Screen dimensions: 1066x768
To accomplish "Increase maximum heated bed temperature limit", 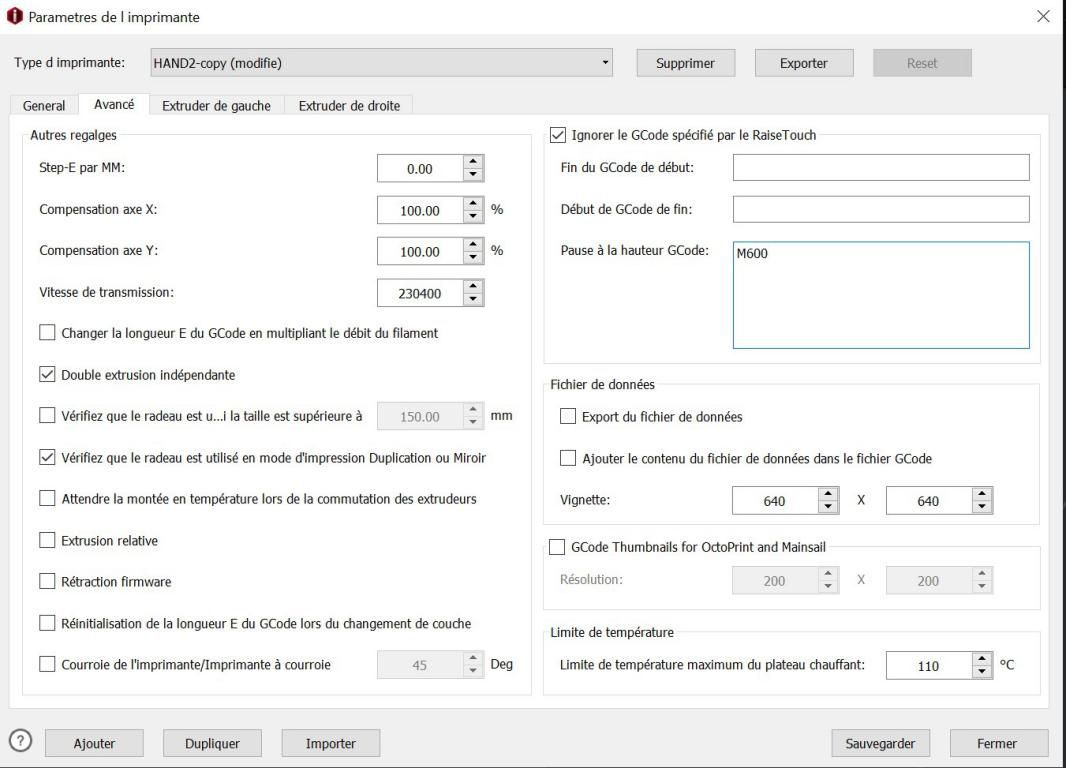I will [982, 659].
